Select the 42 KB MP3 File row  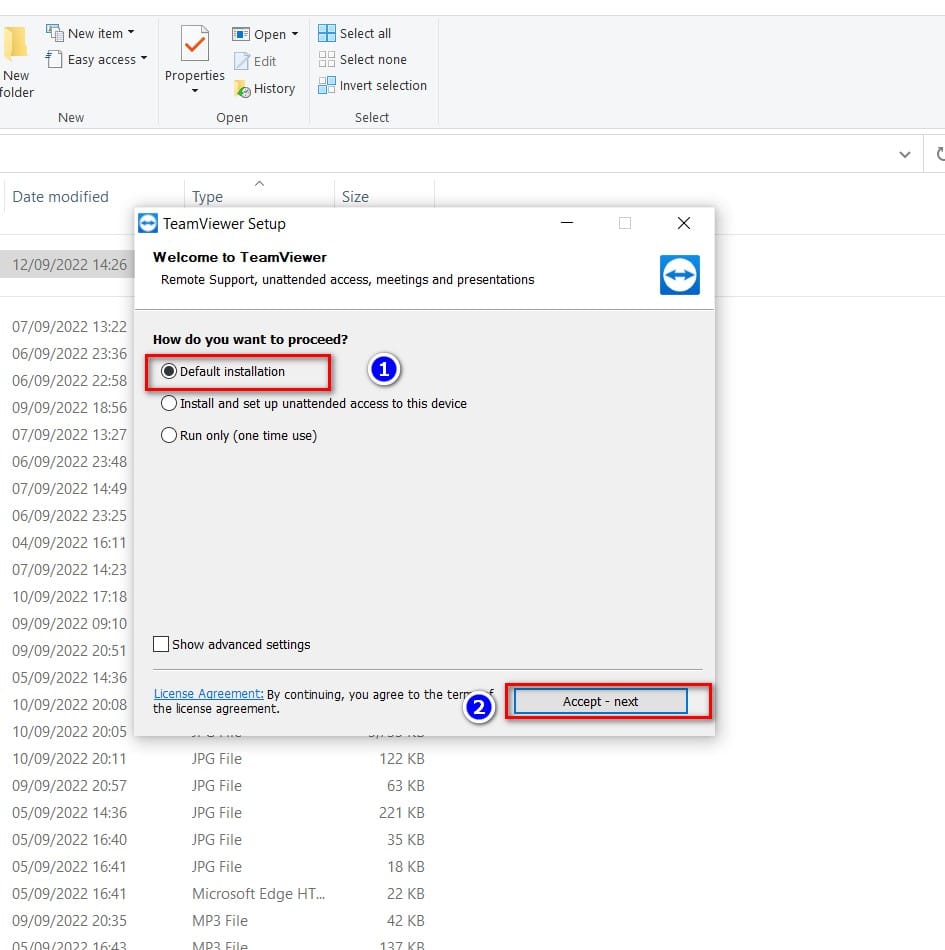click(x=218, y=921)
